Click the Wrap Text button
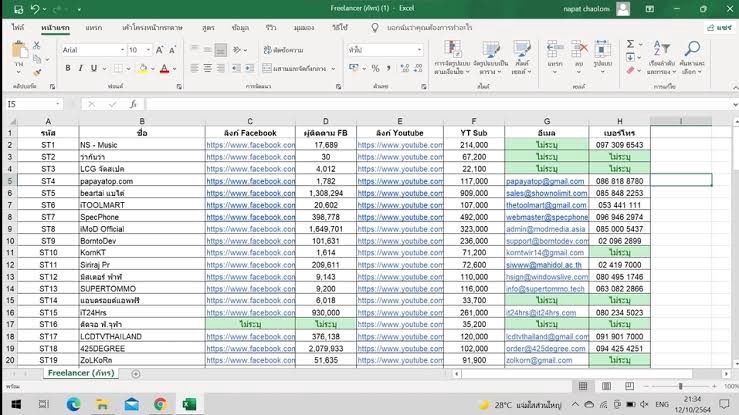Screen dimensions: 739x415 pos(283,50)
